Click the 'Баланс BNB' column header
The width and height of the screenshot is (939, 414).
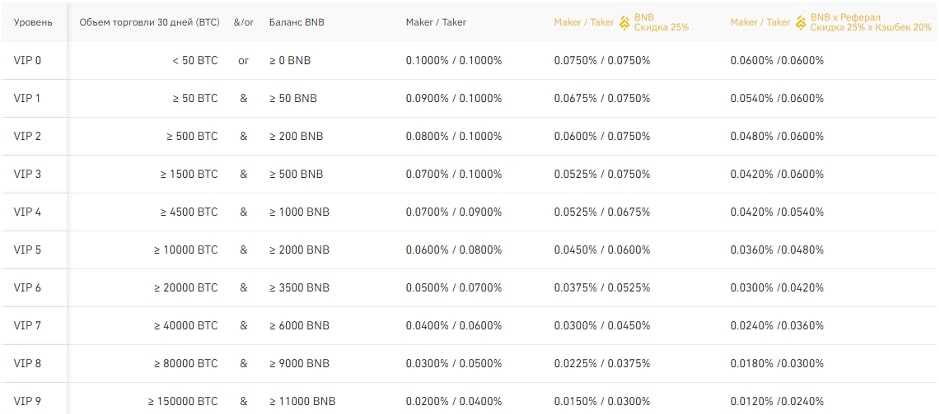[x=297, y=22]
